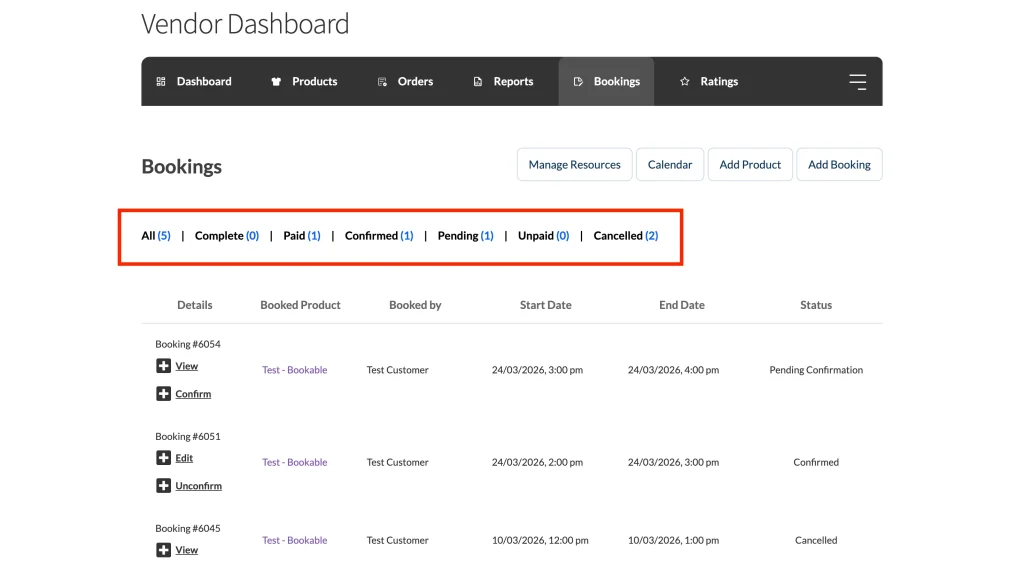Click the Booked Product column header

[x=300, y=305]
